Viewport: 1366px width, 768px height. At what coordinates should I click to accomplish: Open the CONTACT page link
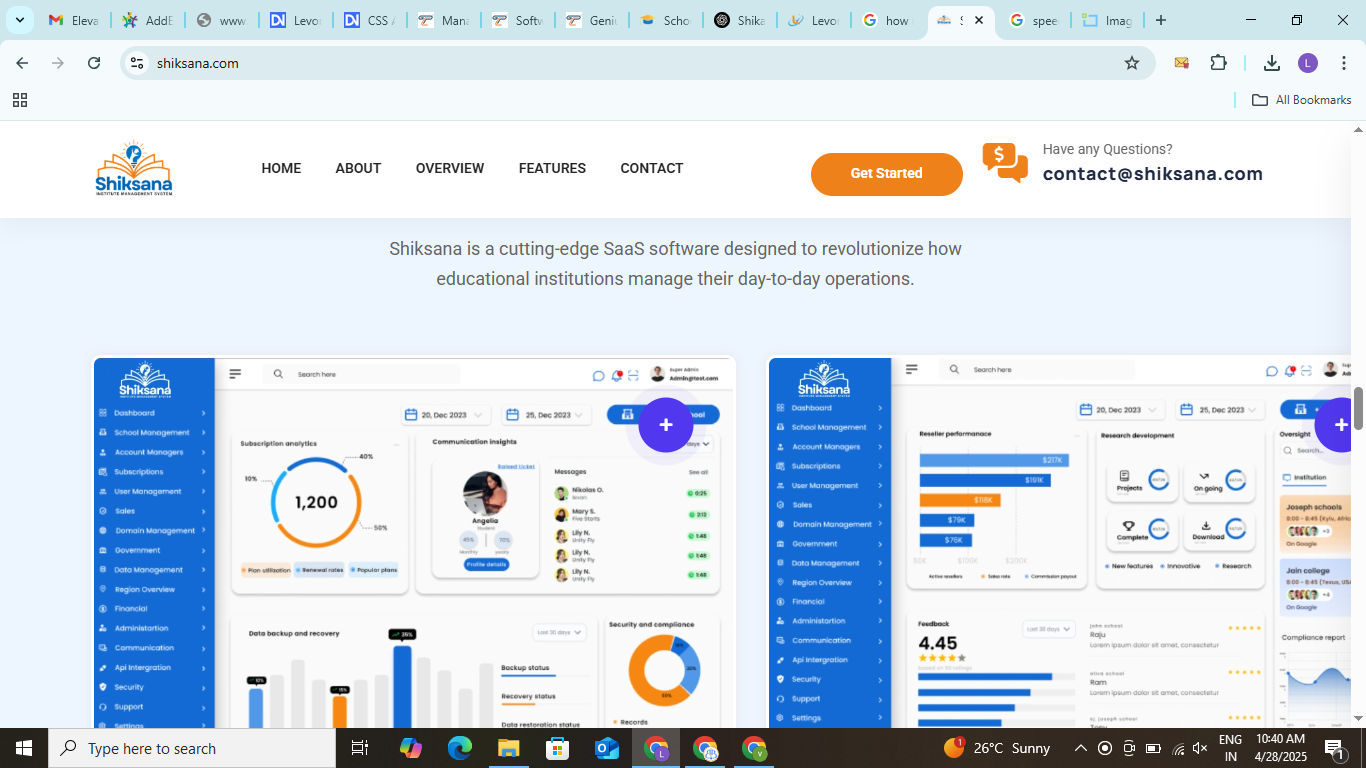point(652,168)
